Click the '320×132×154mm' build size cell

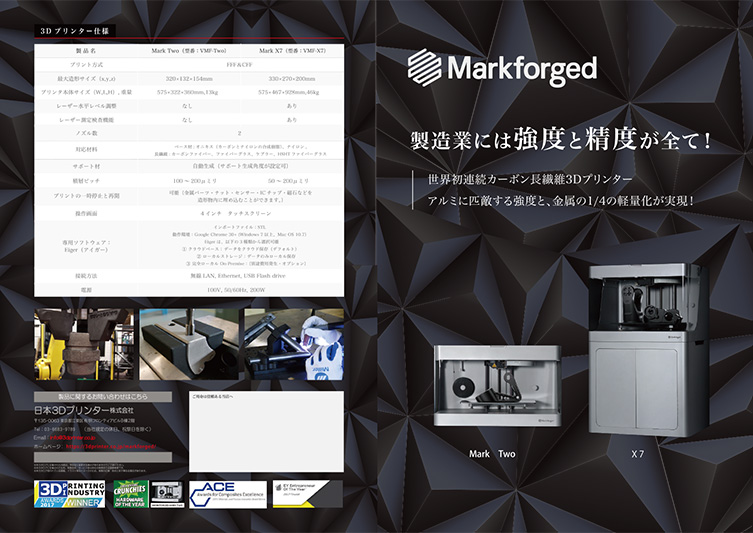click(x=189, y=78)
